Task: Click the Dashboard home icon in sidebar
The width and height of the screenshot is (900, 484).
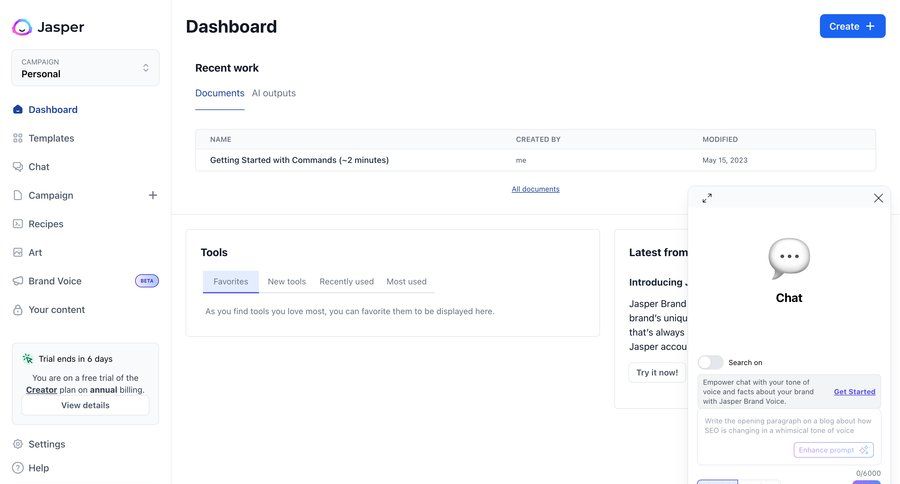Action: pyautogui.click(x=18, y=110)
